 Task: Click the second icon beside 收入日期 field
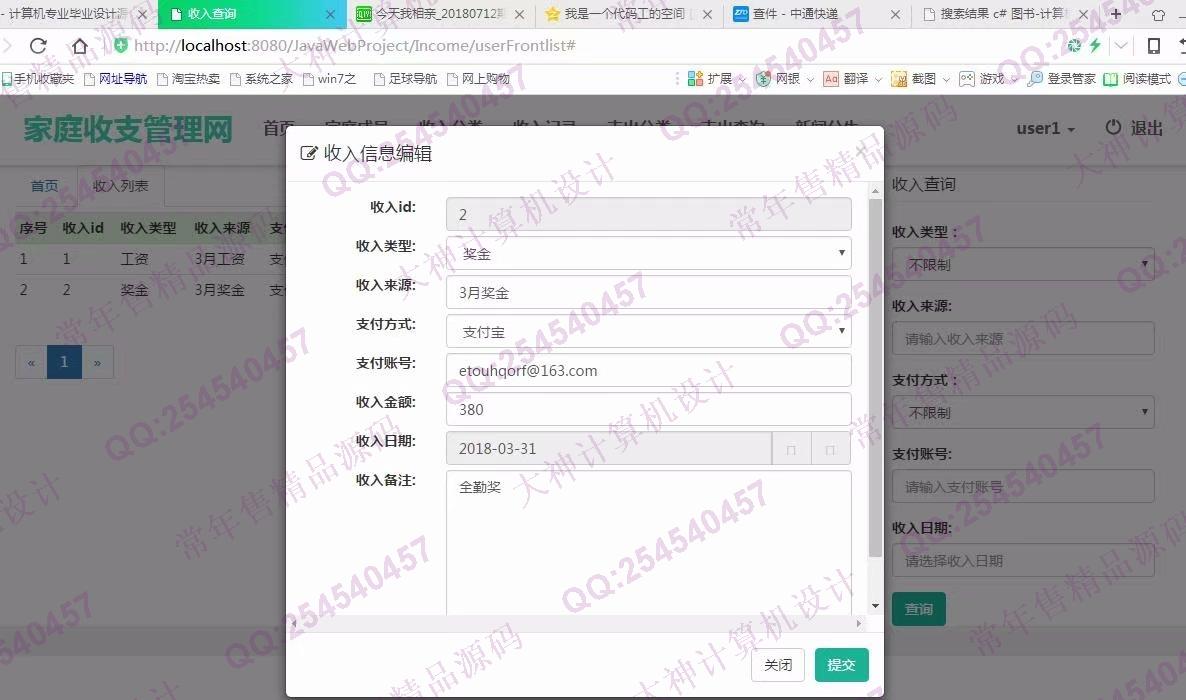pos(830,449)
